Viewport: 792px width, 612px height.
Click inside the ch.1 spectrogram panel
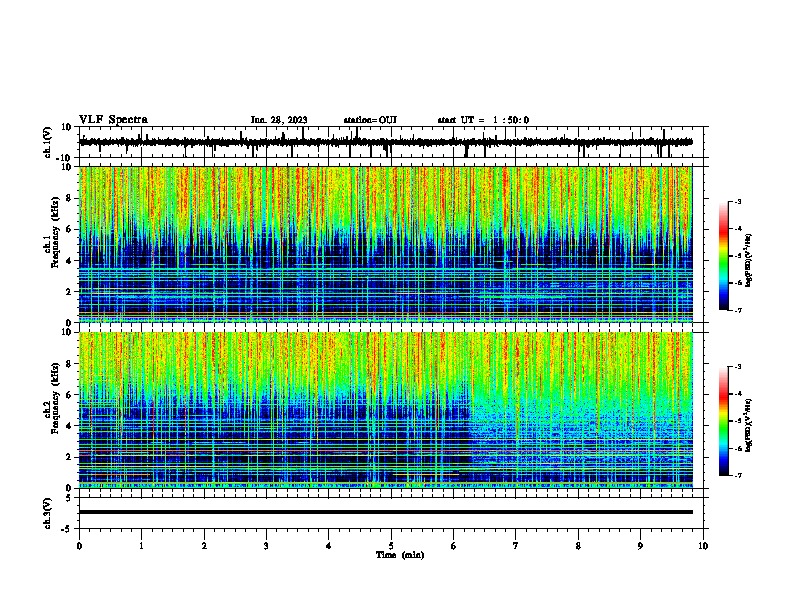(x=386, y=244)
